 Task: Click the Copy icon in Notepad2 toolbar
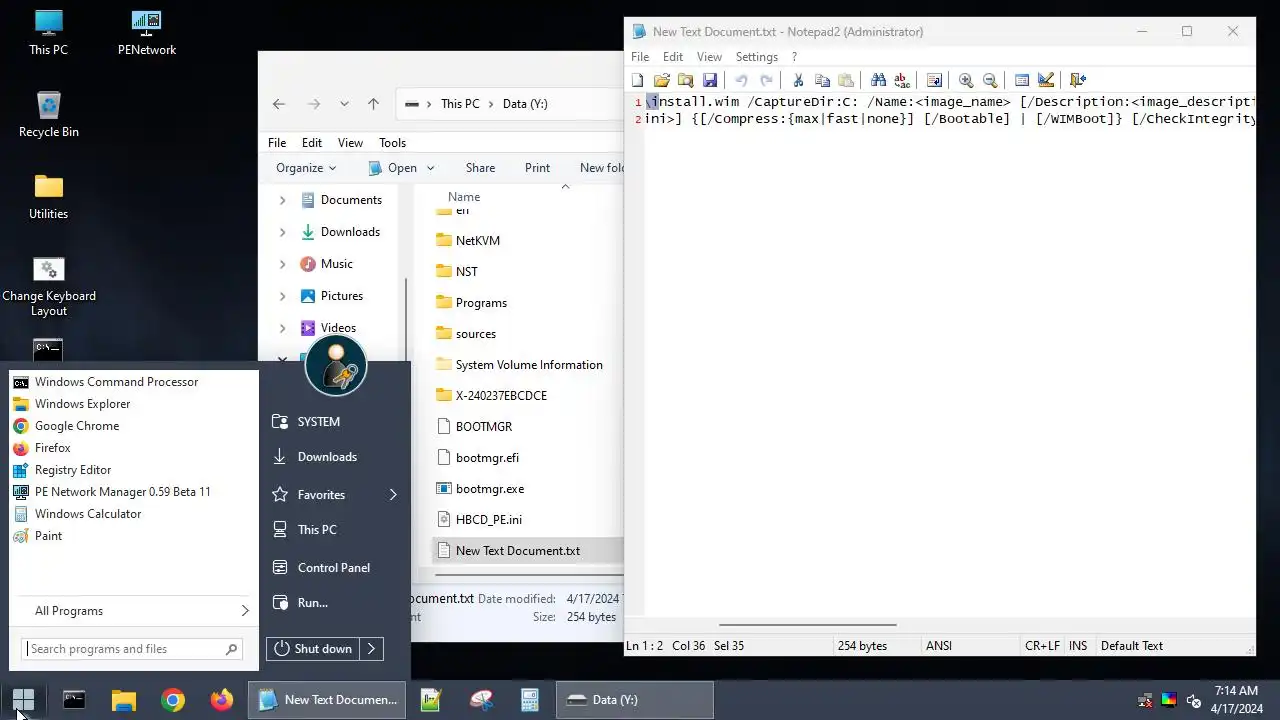[822, 80]
